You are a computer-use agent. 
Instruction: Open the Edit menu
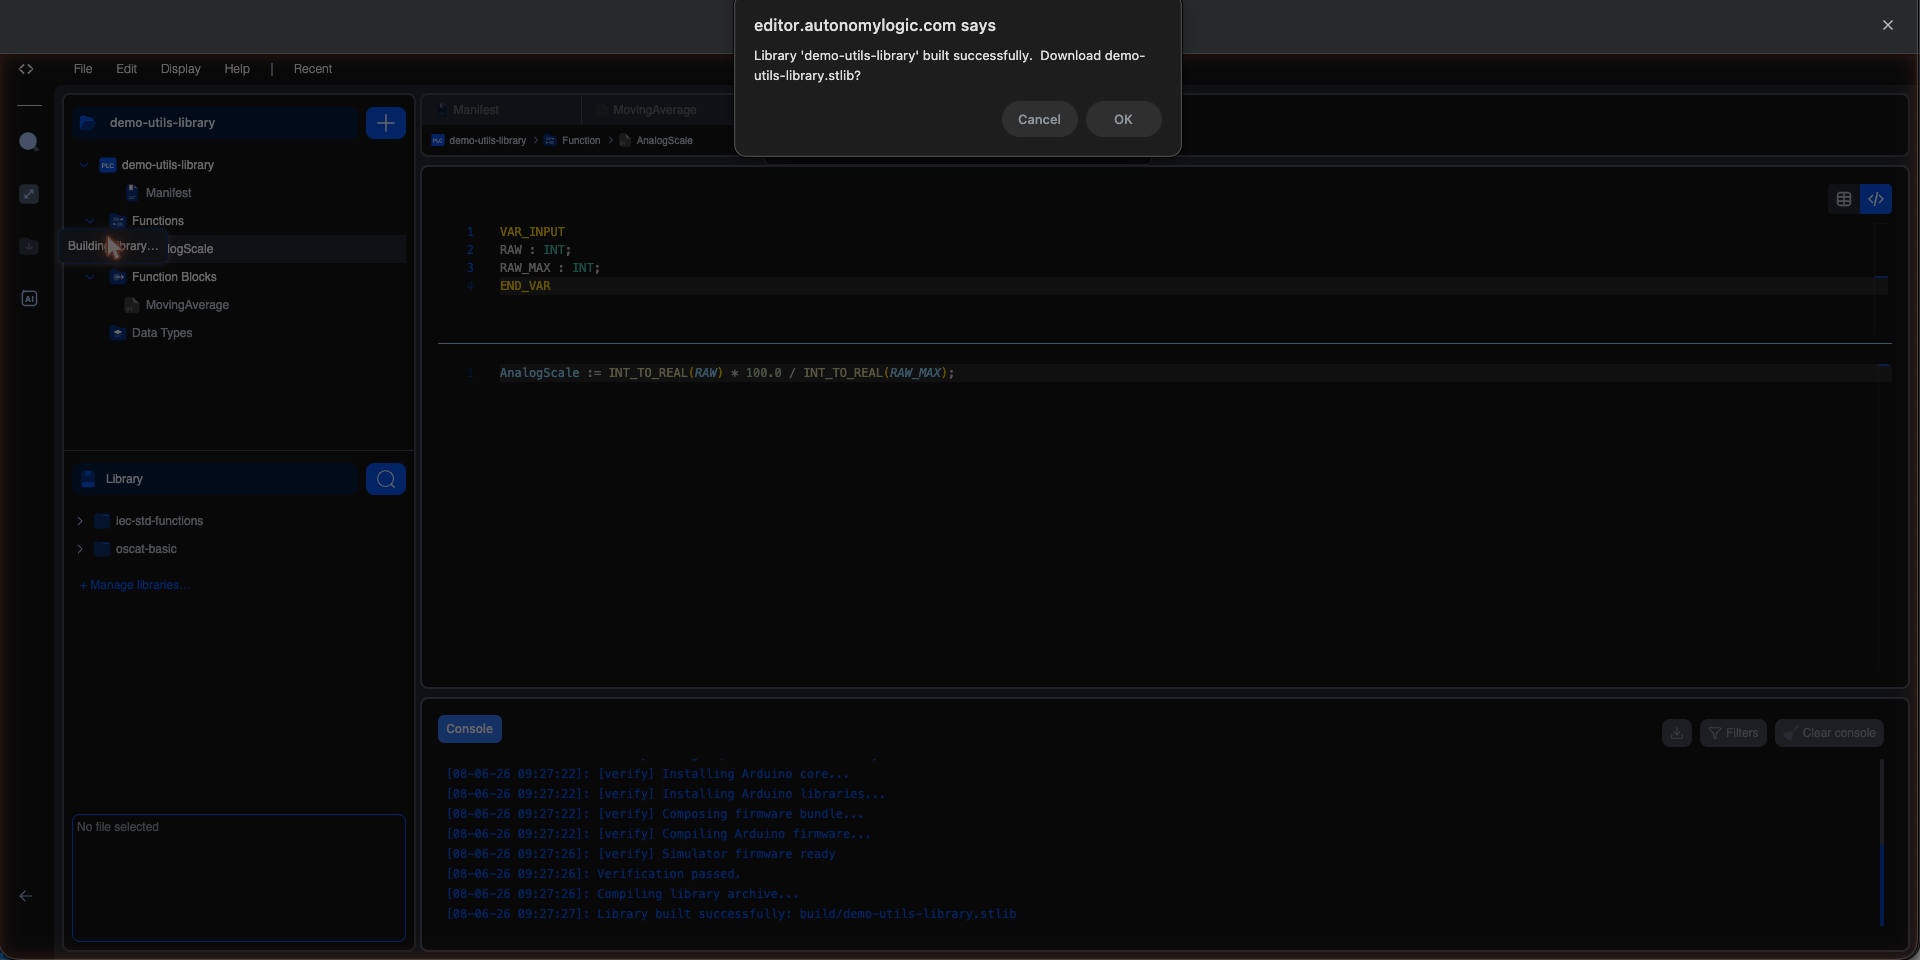(x=126, y=69)
